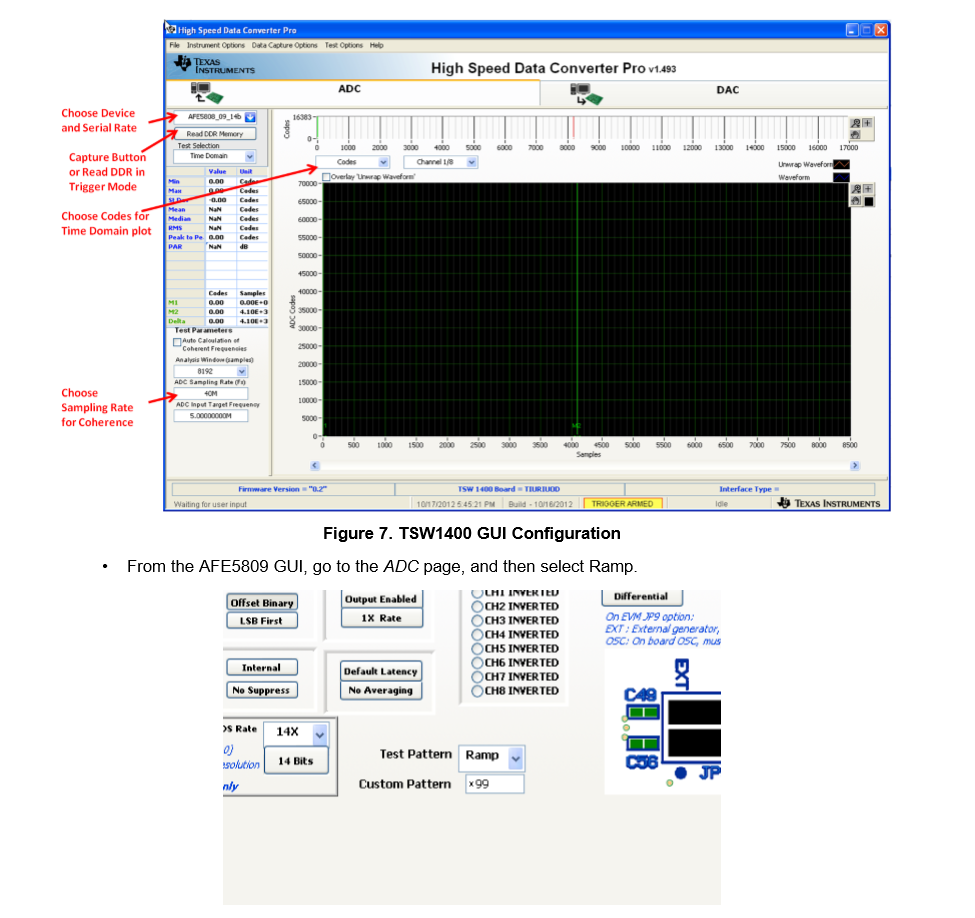
Task: Click High Speed Data Converter Pro title bar icon
Action: (171, 30)
